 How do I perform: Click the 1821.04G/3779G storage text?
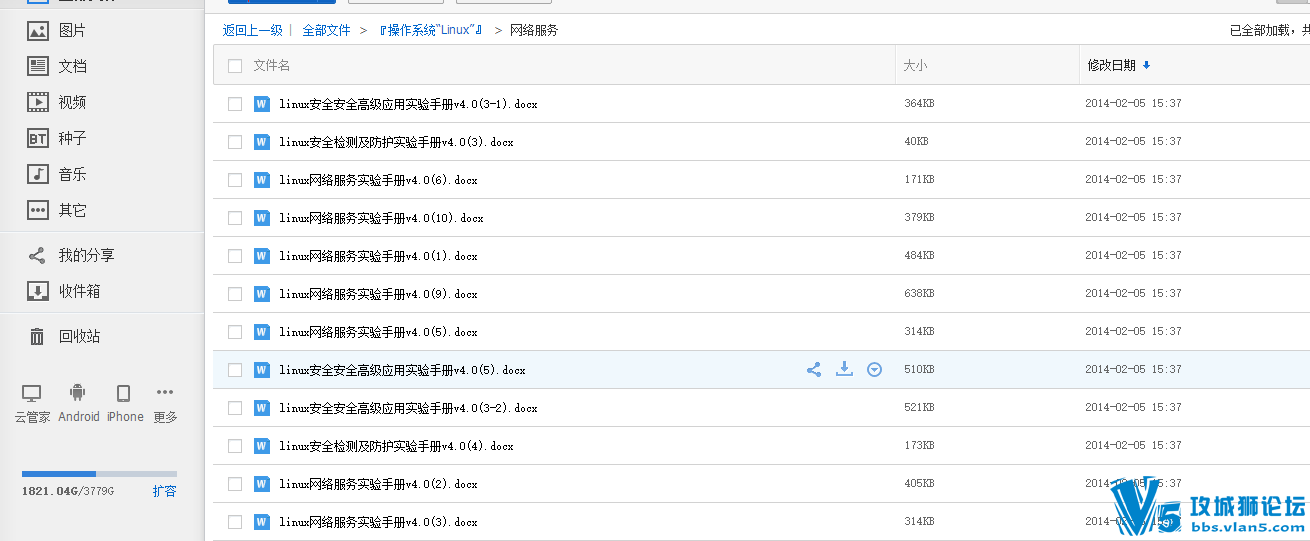[x=68, y=492]
